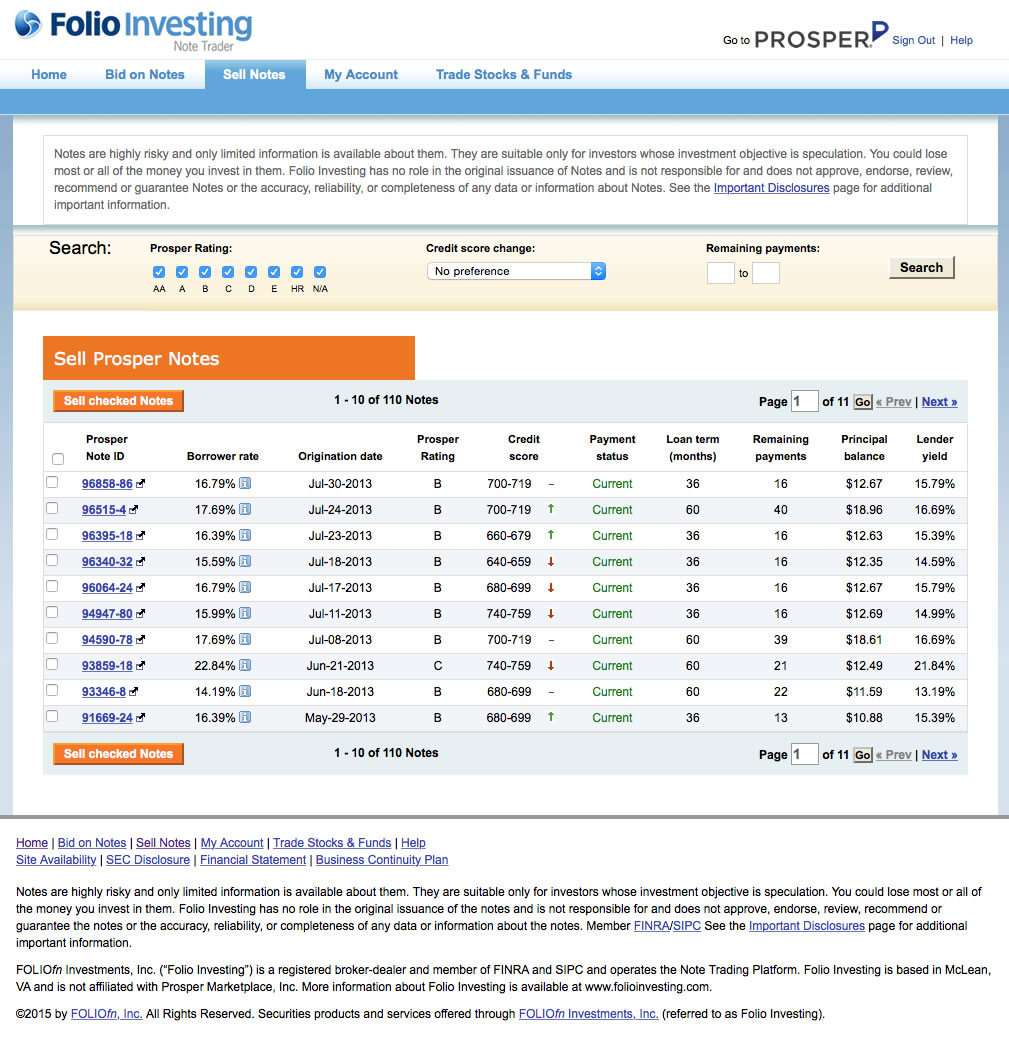Click the Site Availability footer link
Image resolution: width=1009 pixels, height=1040 pixels.
pos(56,860)
